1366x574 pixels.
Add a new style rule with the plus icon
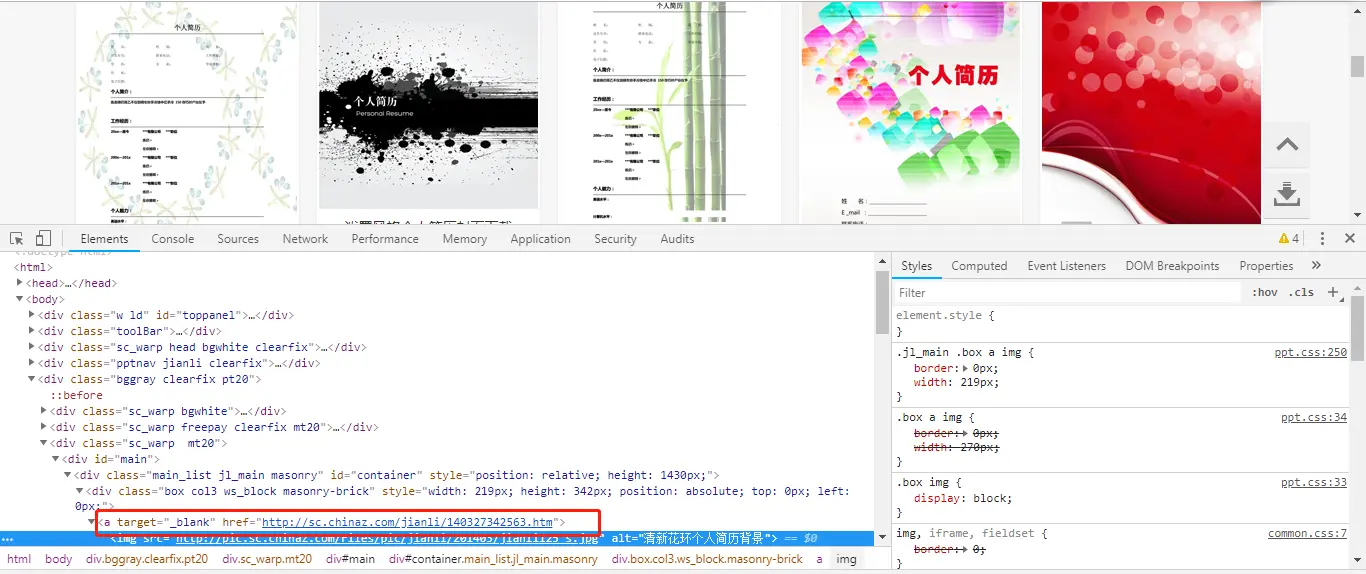point(1333,293)
